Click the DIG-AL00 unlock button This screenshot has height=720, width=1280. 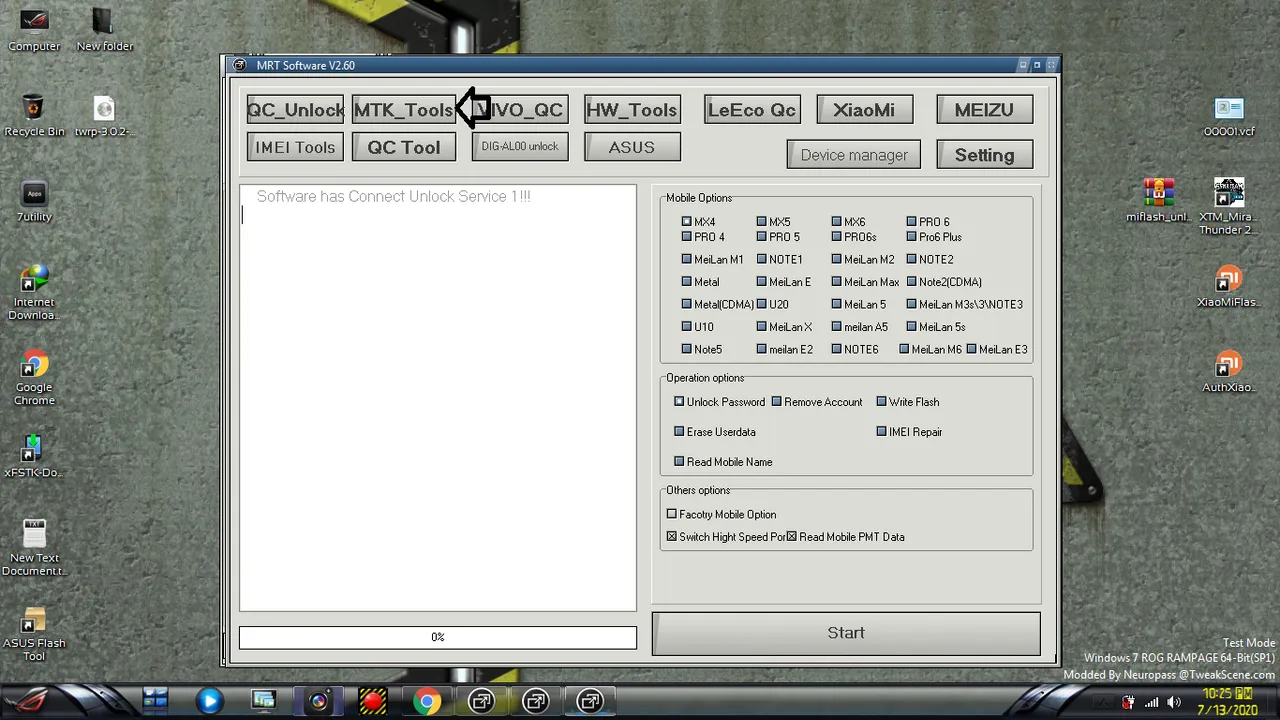point(520,147)
